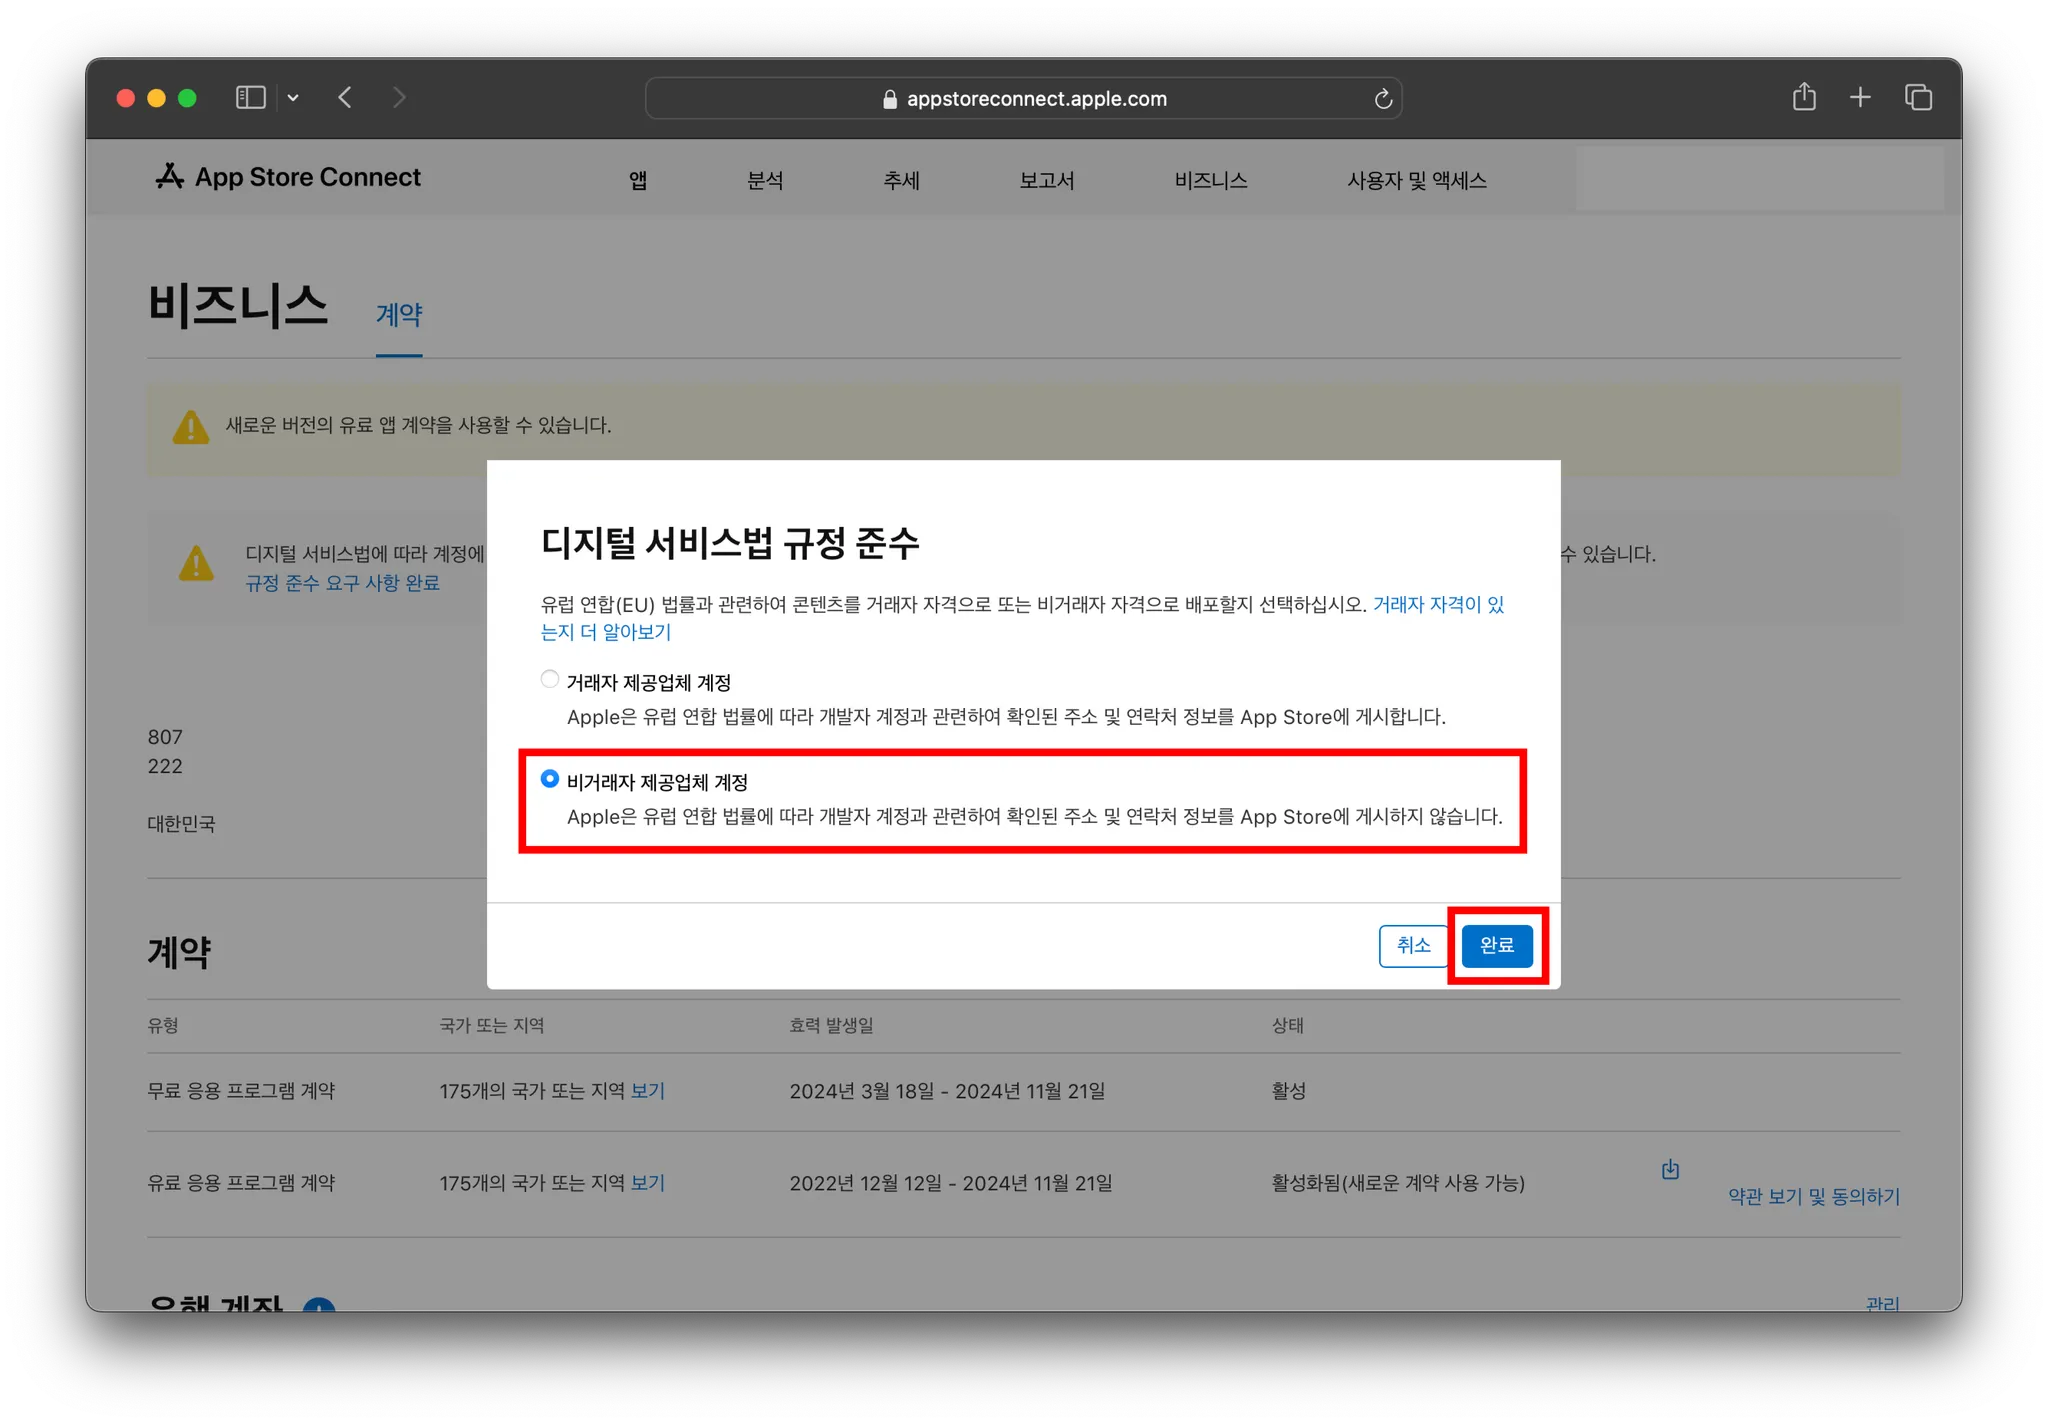This screenshot has height=1425, width=2048.
Task: Show the tab overview icon
Action: pyautogui.click(x=1918, y=97)
